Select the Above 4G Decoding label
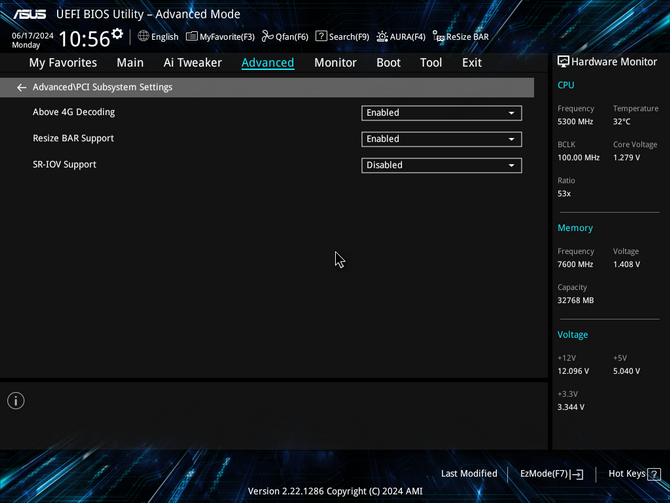The height and width of the screenshot is (503, 670). [73, 112]
